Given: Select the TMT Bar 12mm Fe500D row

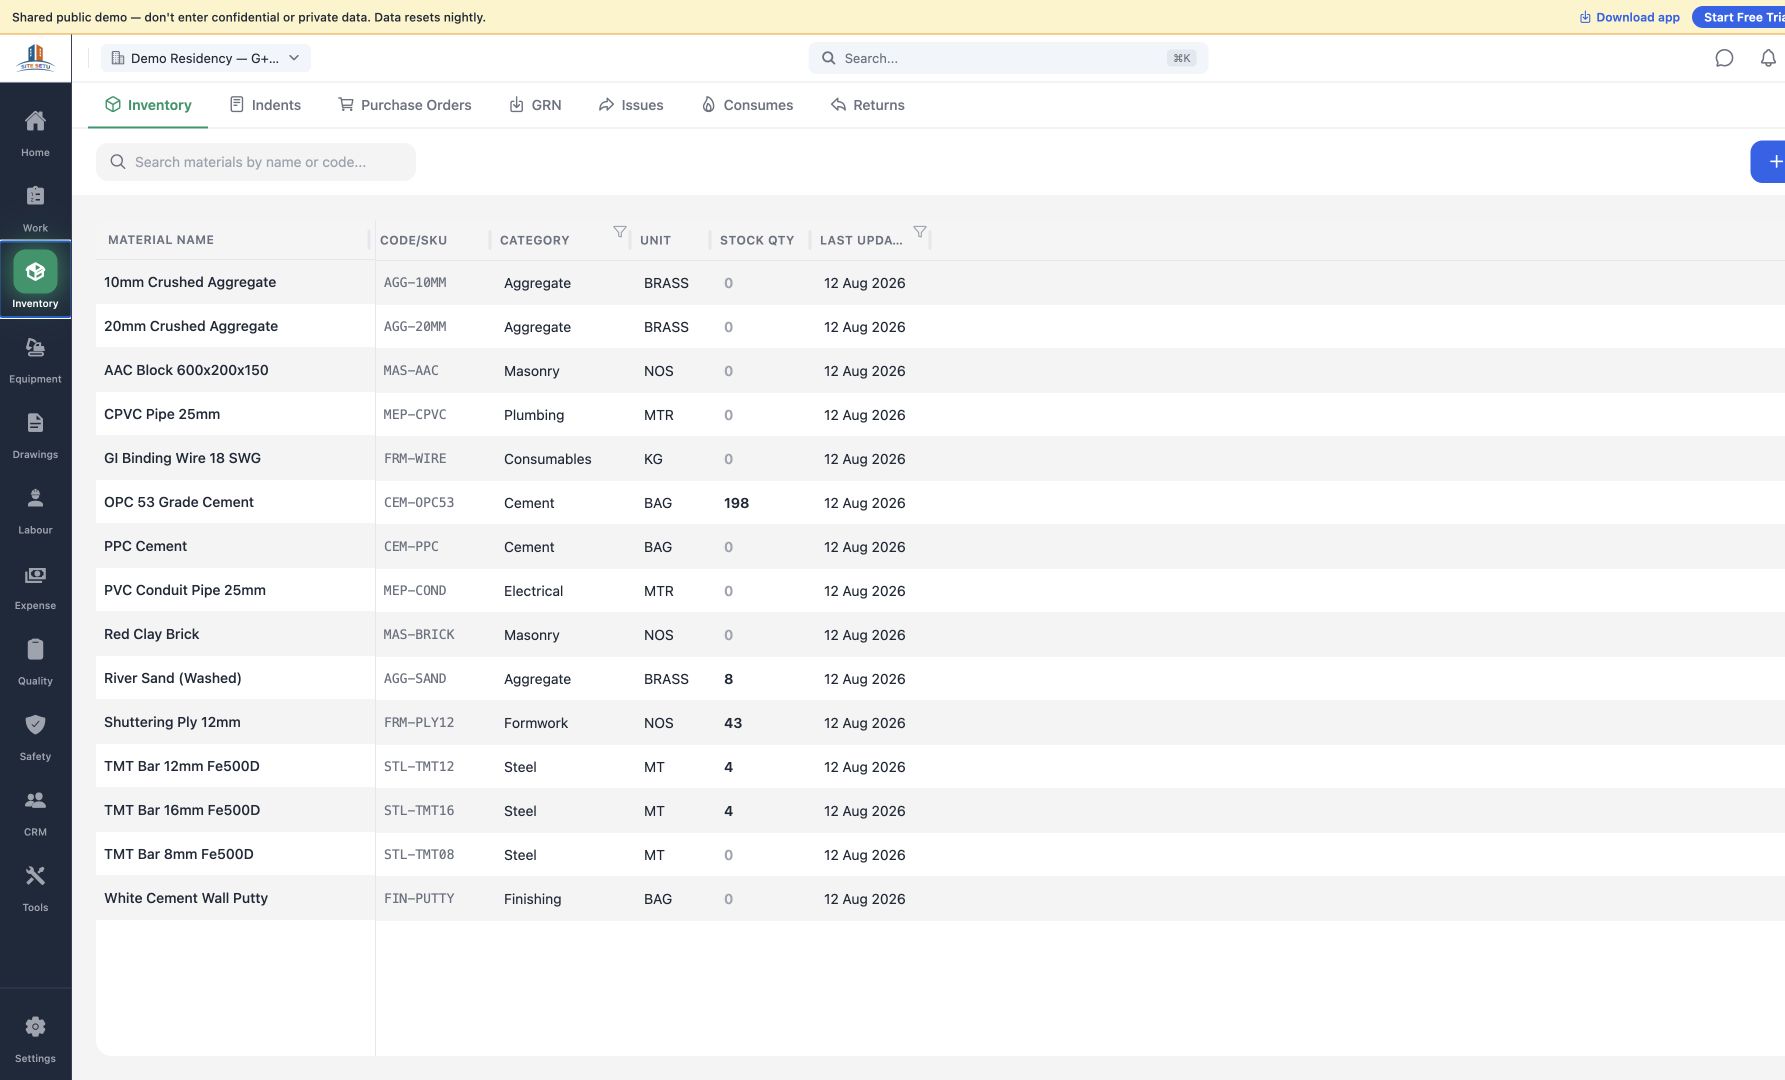Looking at the screenshot, I should [940, 767].
